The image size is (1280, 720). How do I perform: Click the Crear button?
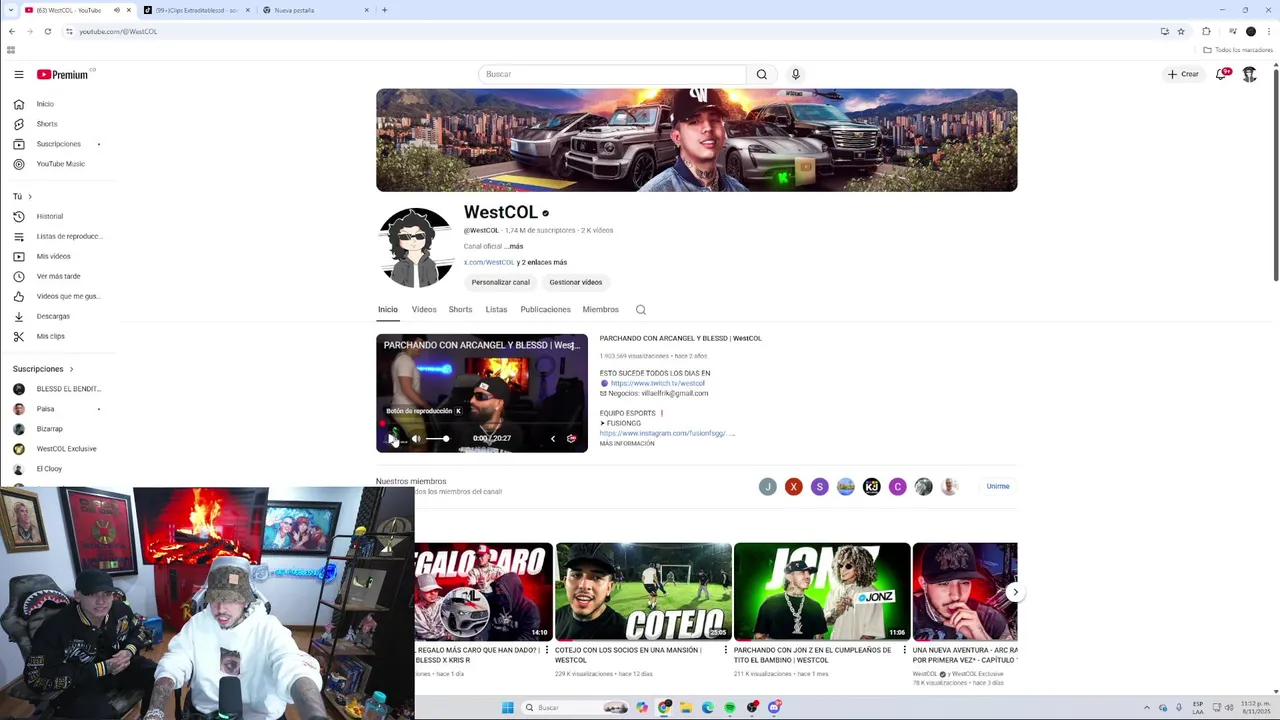coord(1183,74)
